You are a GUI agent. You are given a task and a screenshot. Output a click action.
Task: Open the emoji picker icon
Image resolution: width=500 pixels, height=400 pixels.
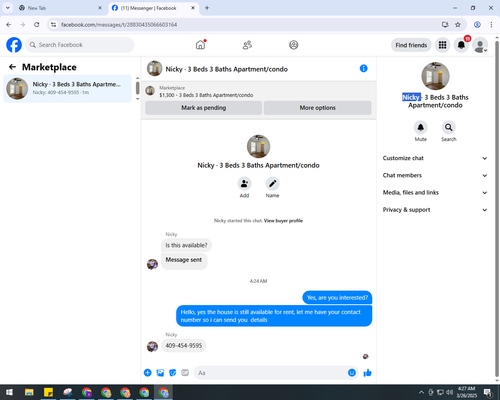352,373
